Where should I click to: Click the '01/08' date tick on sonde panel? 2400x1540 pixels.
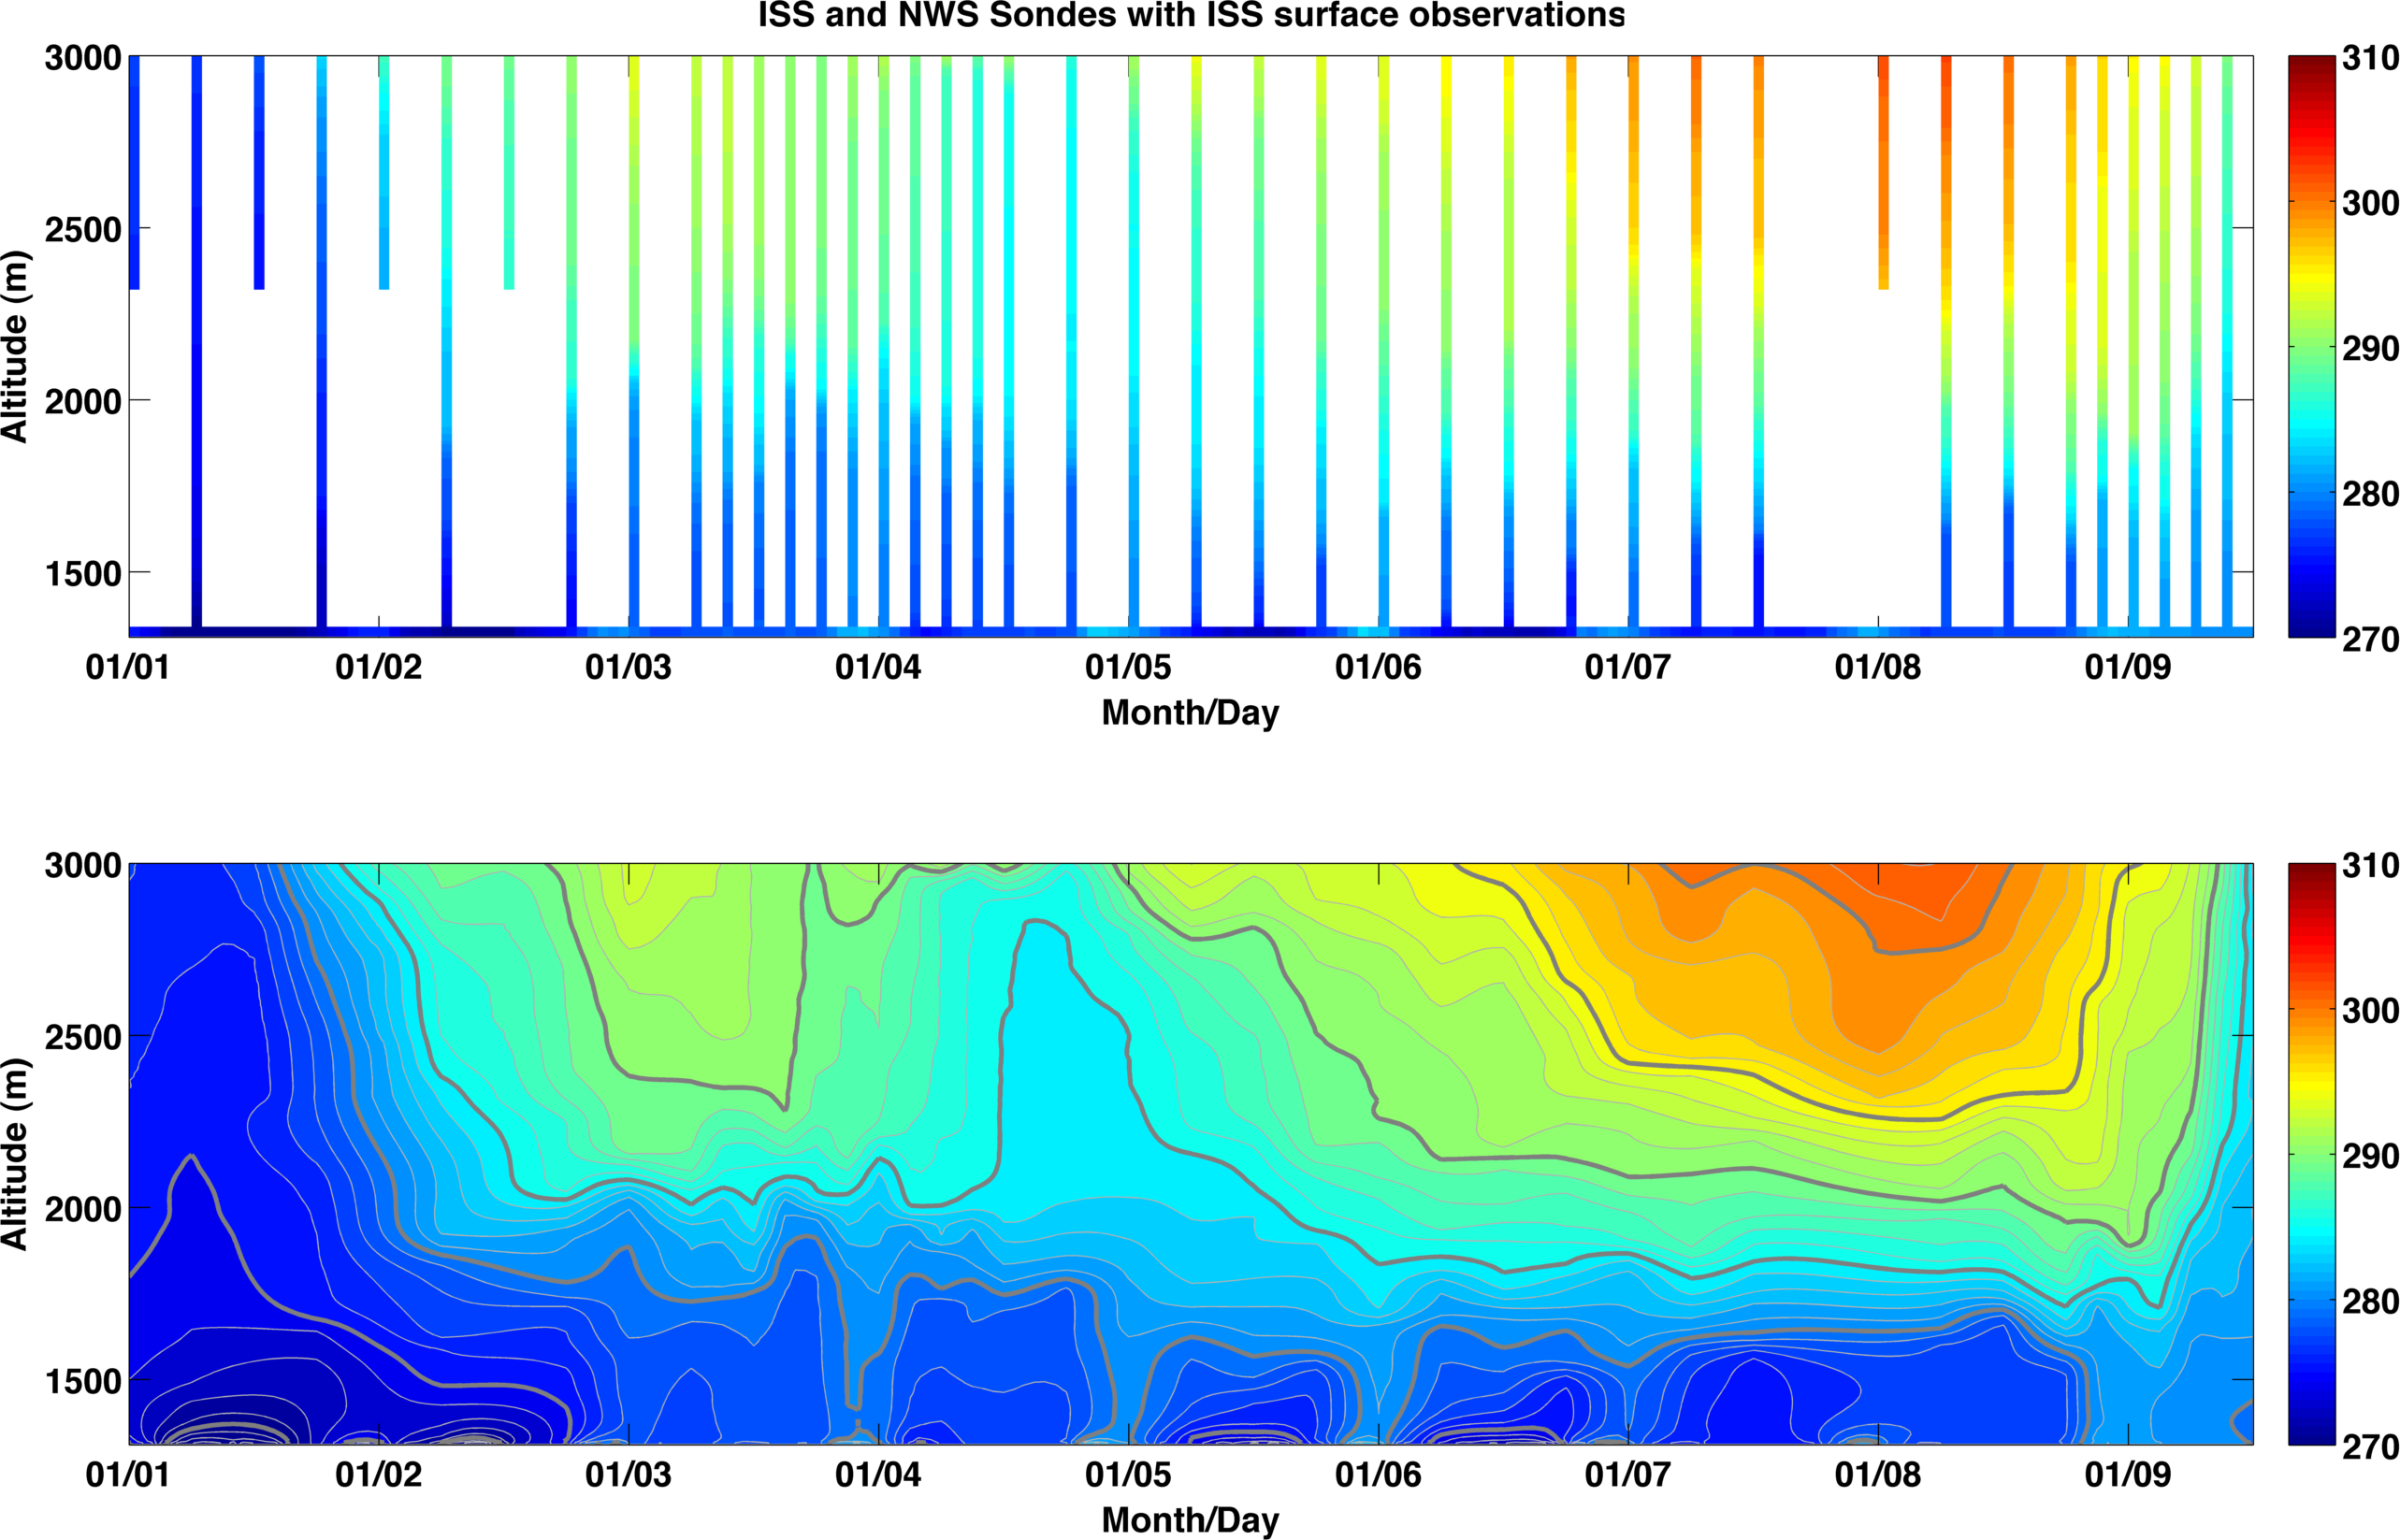[x=1878, y=667]
